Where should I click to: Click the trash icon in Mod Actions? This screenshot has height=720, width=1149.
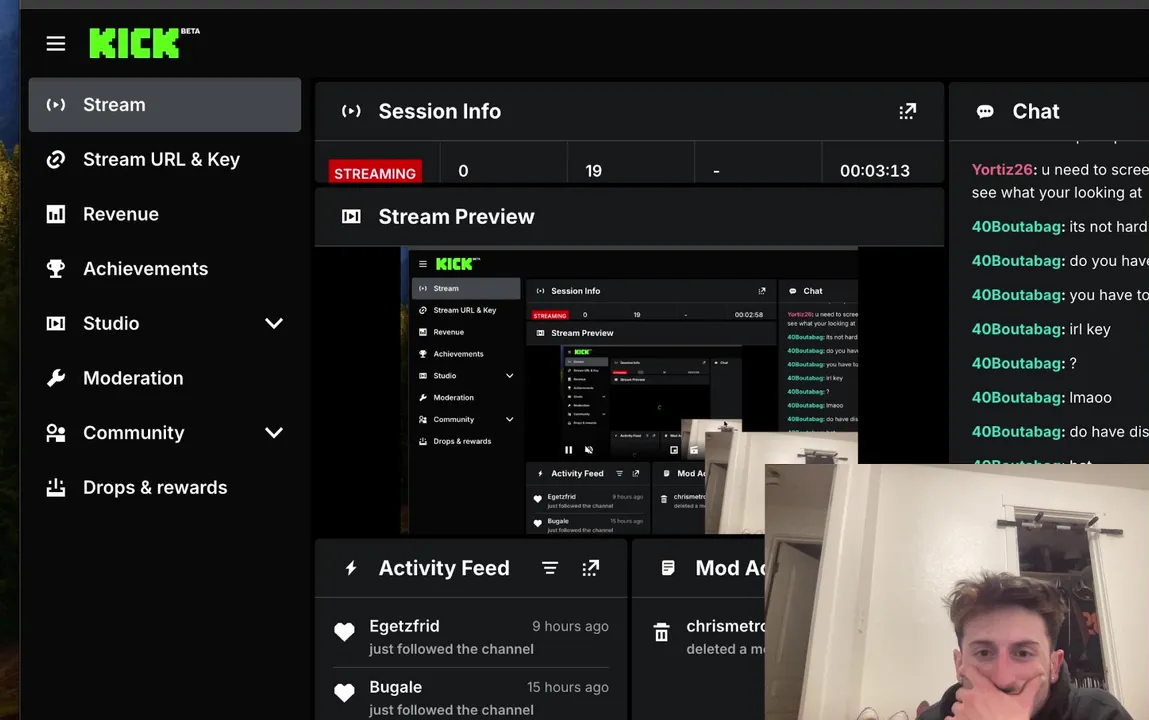click(x=662, y=632)
